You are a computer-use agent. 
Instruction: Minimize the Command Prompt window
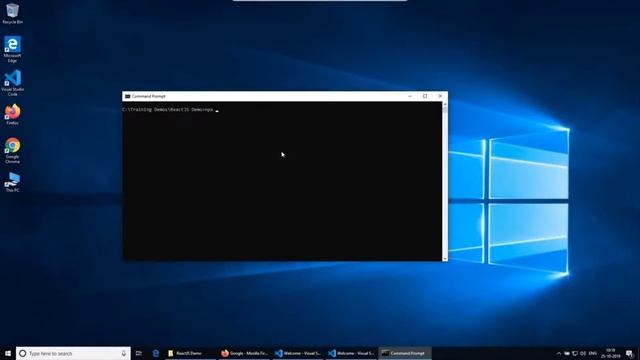pyautogui.click(x=410, y=96)
